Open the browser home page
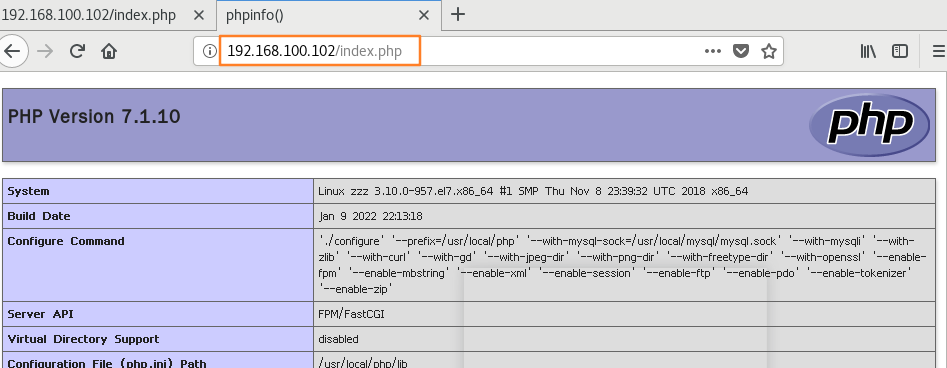Viewport: 947px width, 368px height. pyautogui.click(x=109, y=51)
